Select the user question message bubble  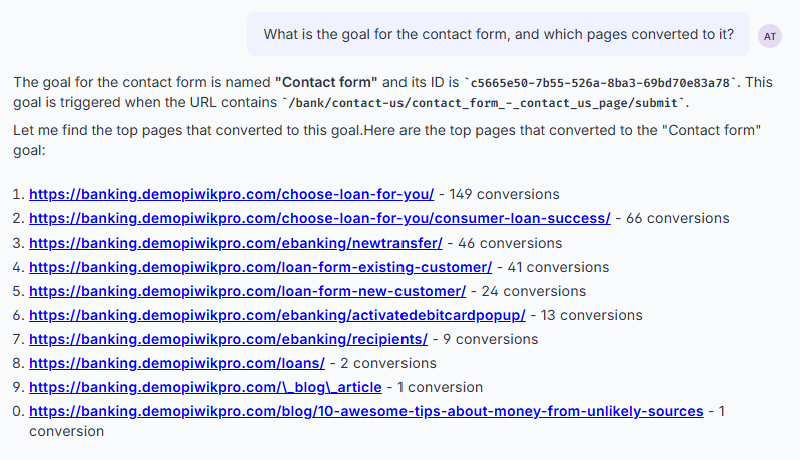tap(498, 34)
